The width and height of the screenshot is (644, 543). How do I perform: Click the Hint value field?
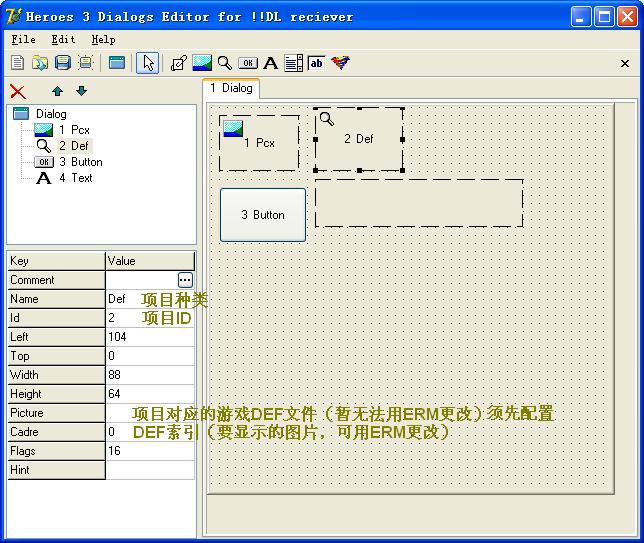pos(150,470)
